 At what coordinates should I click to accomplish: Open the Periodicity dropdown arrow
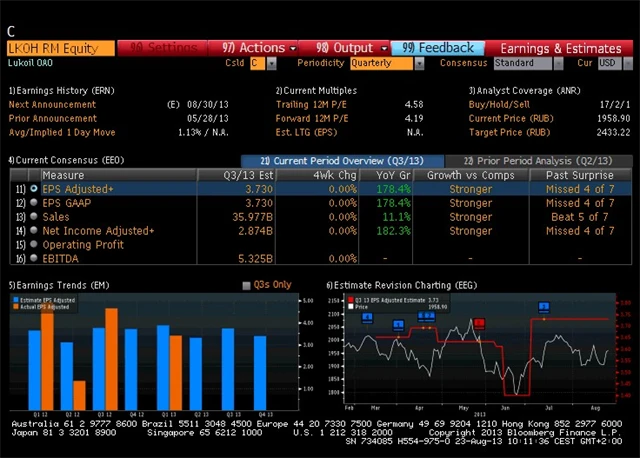pos(419,63)
